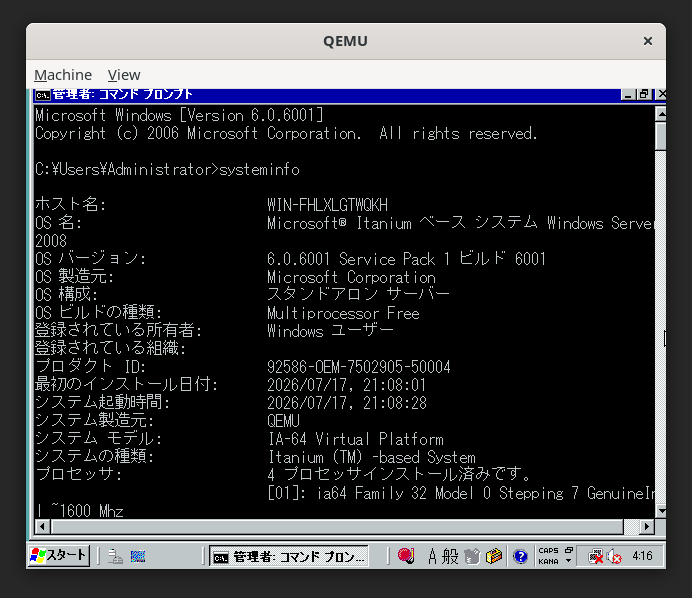
Task: Click the host name WIN-FHLXLGTWQKH
Action: tap(327, 205)
